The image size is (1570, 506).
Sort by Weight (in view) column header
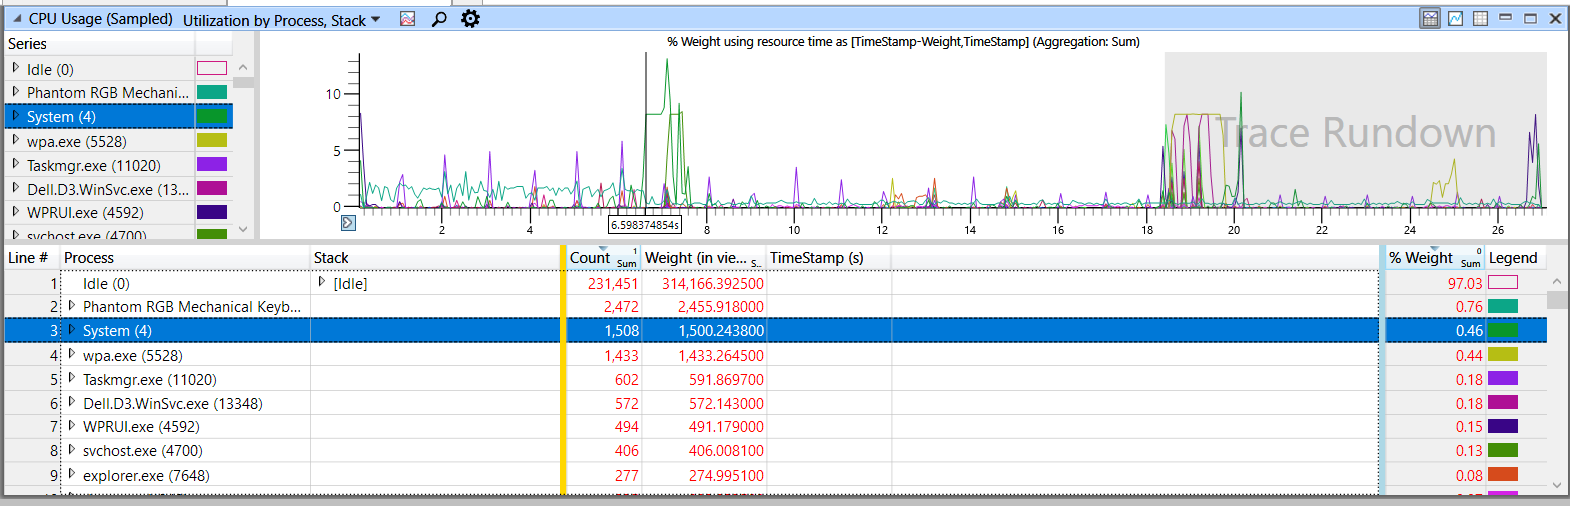click(x=703, y=258)
